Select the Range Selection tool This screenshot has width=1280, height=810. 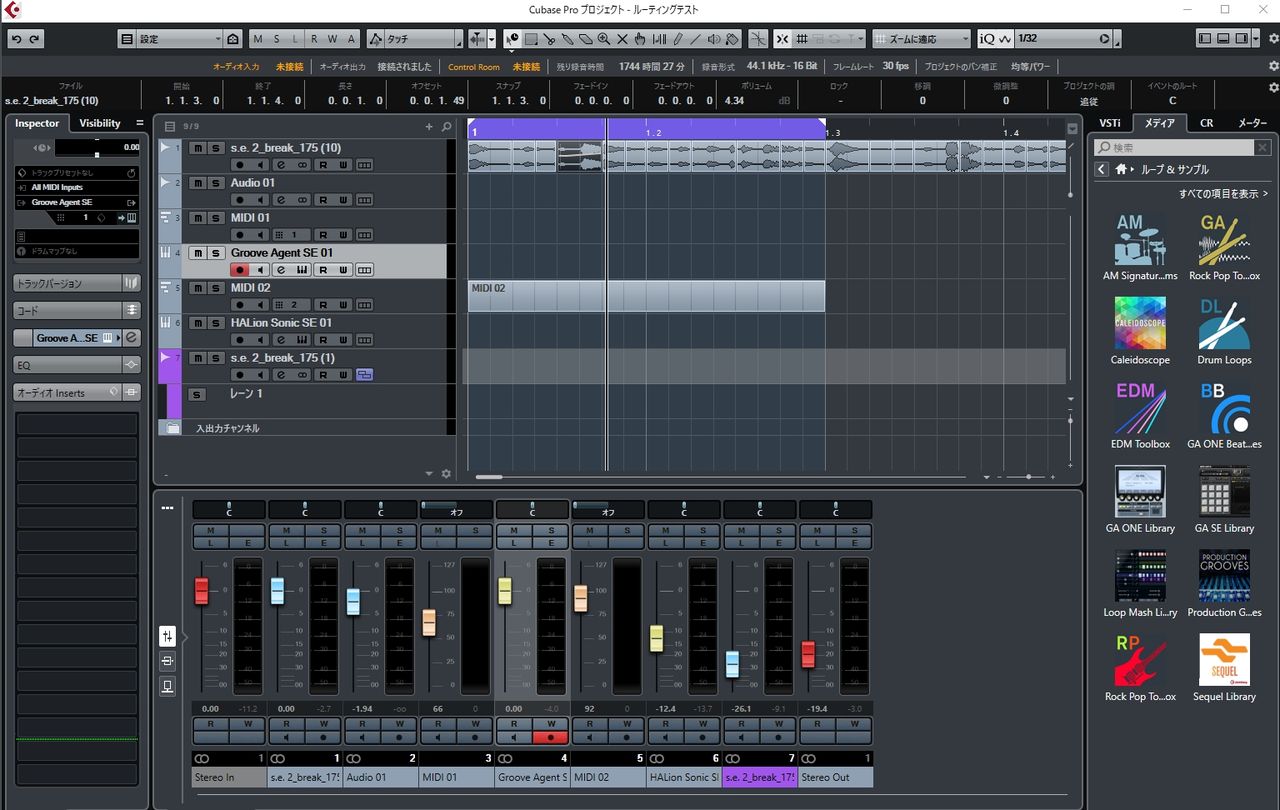[531, 39]
